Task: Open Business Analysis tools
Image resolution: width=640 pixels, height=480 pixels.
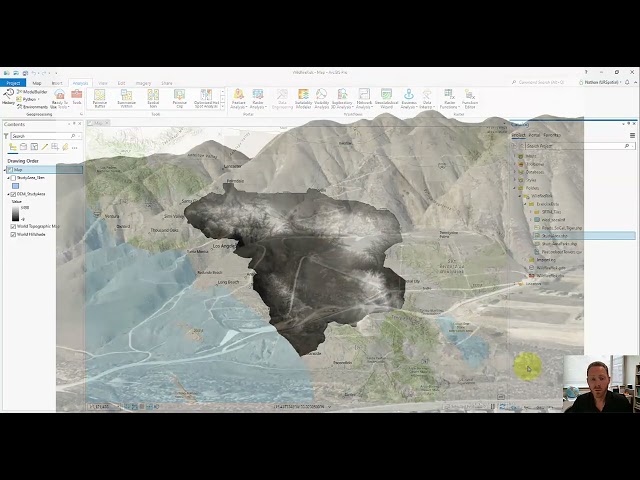Action: click(x=409, y=99)
